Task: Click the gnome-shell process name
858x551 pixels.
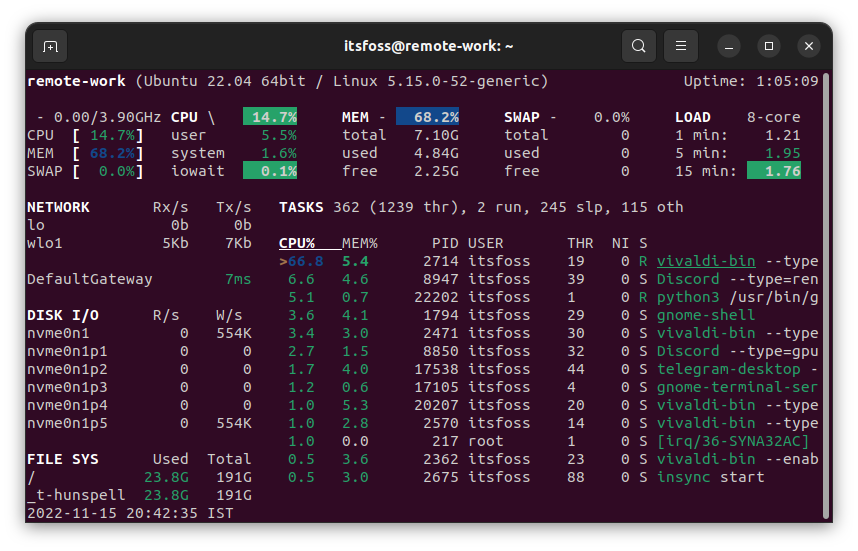Action: point(706,315)
